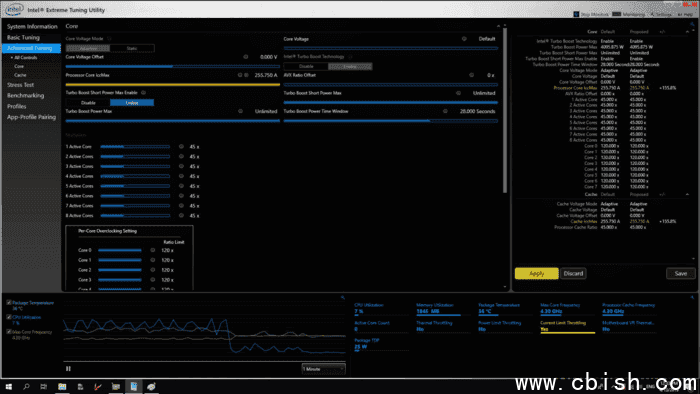Click Monitoring in the title bar
The image size is (700, 394).
coord(629,14)
